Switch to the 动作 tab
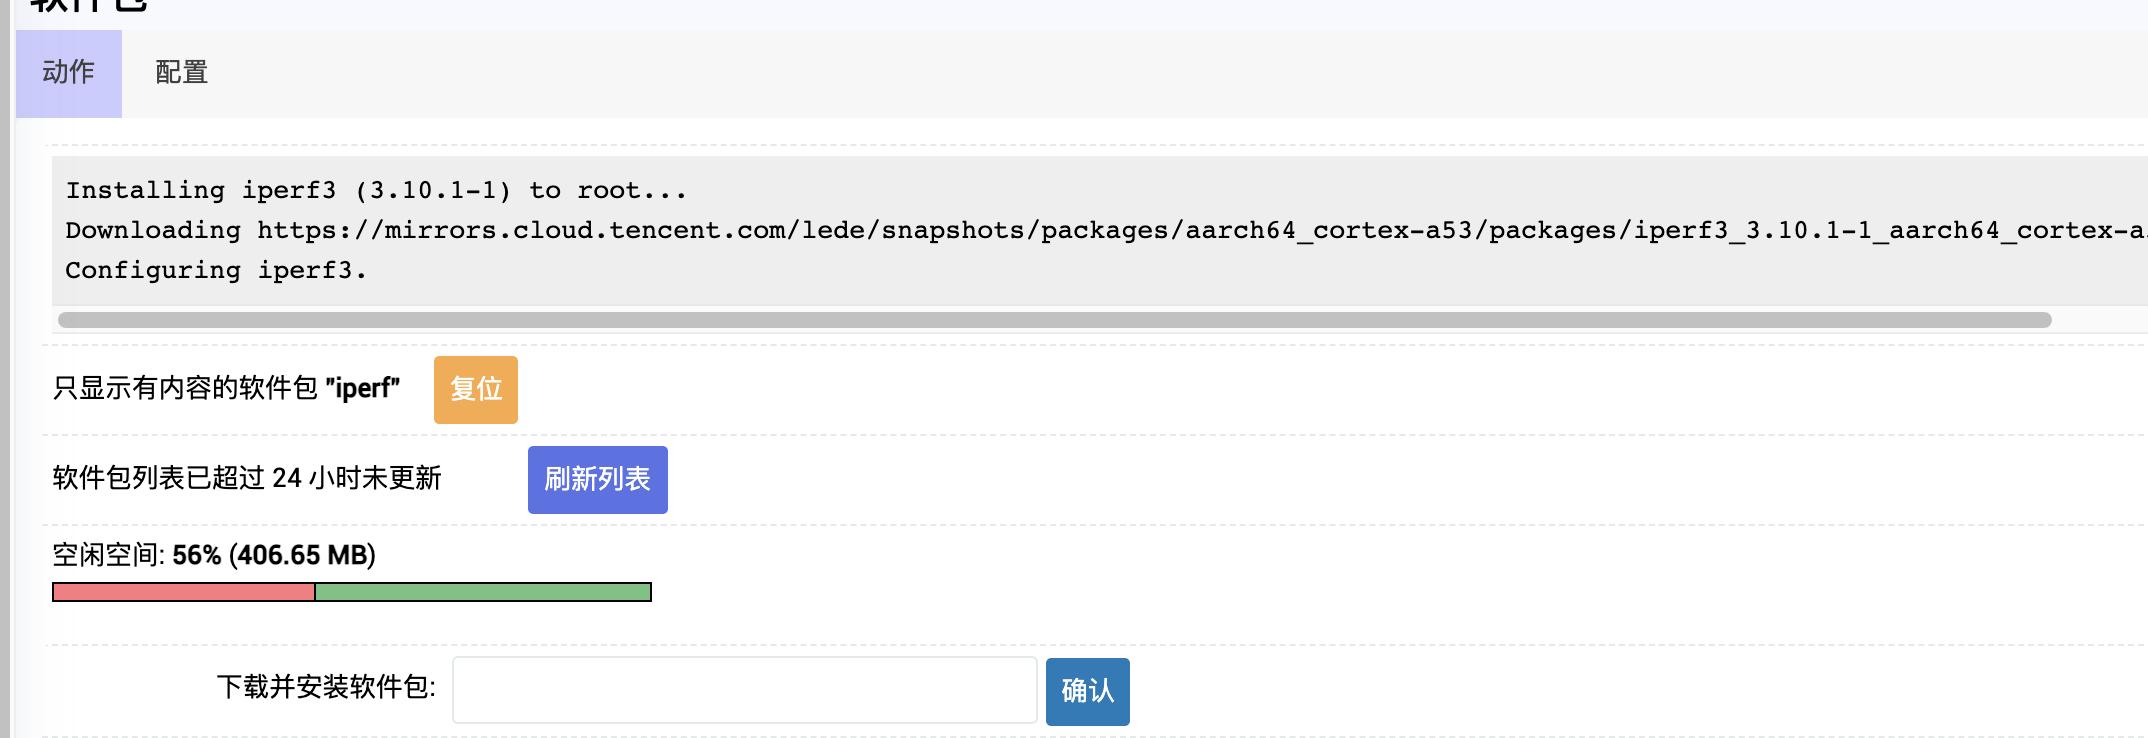Image resolution: width=2148 pixels, height=738 pixels. coord(68,73)
